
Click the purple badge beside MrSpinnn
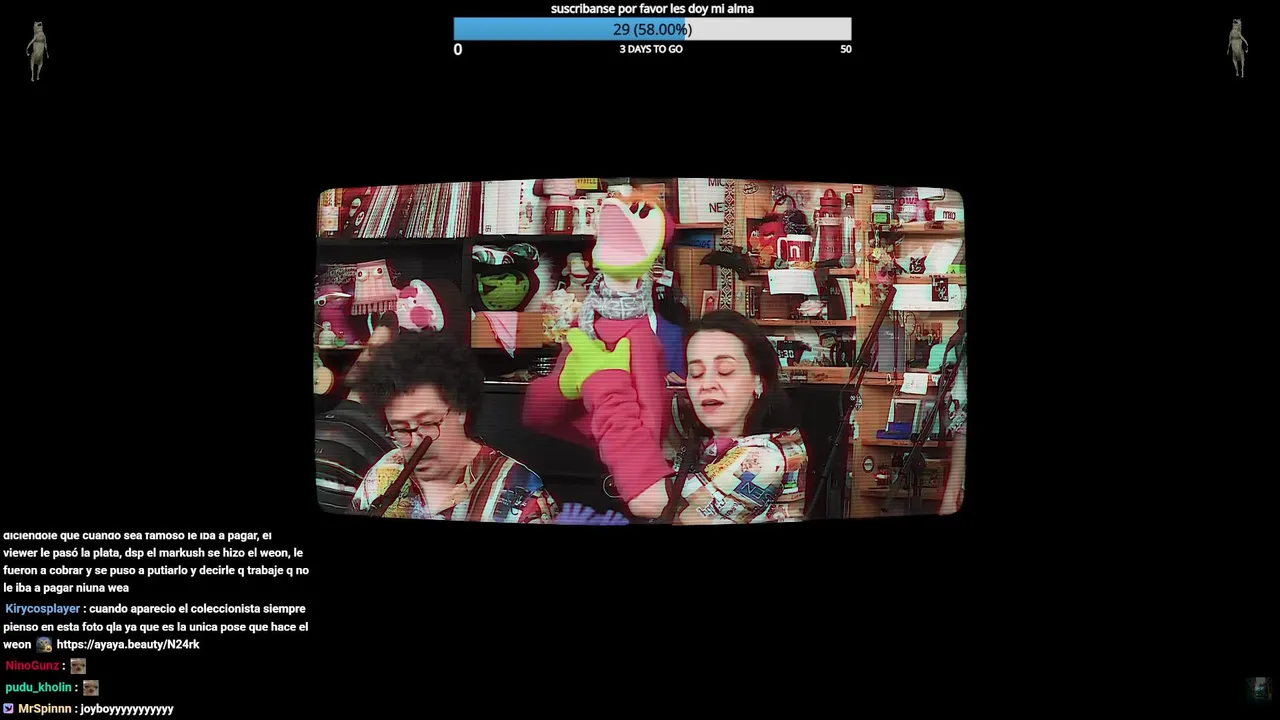point(8,709)
